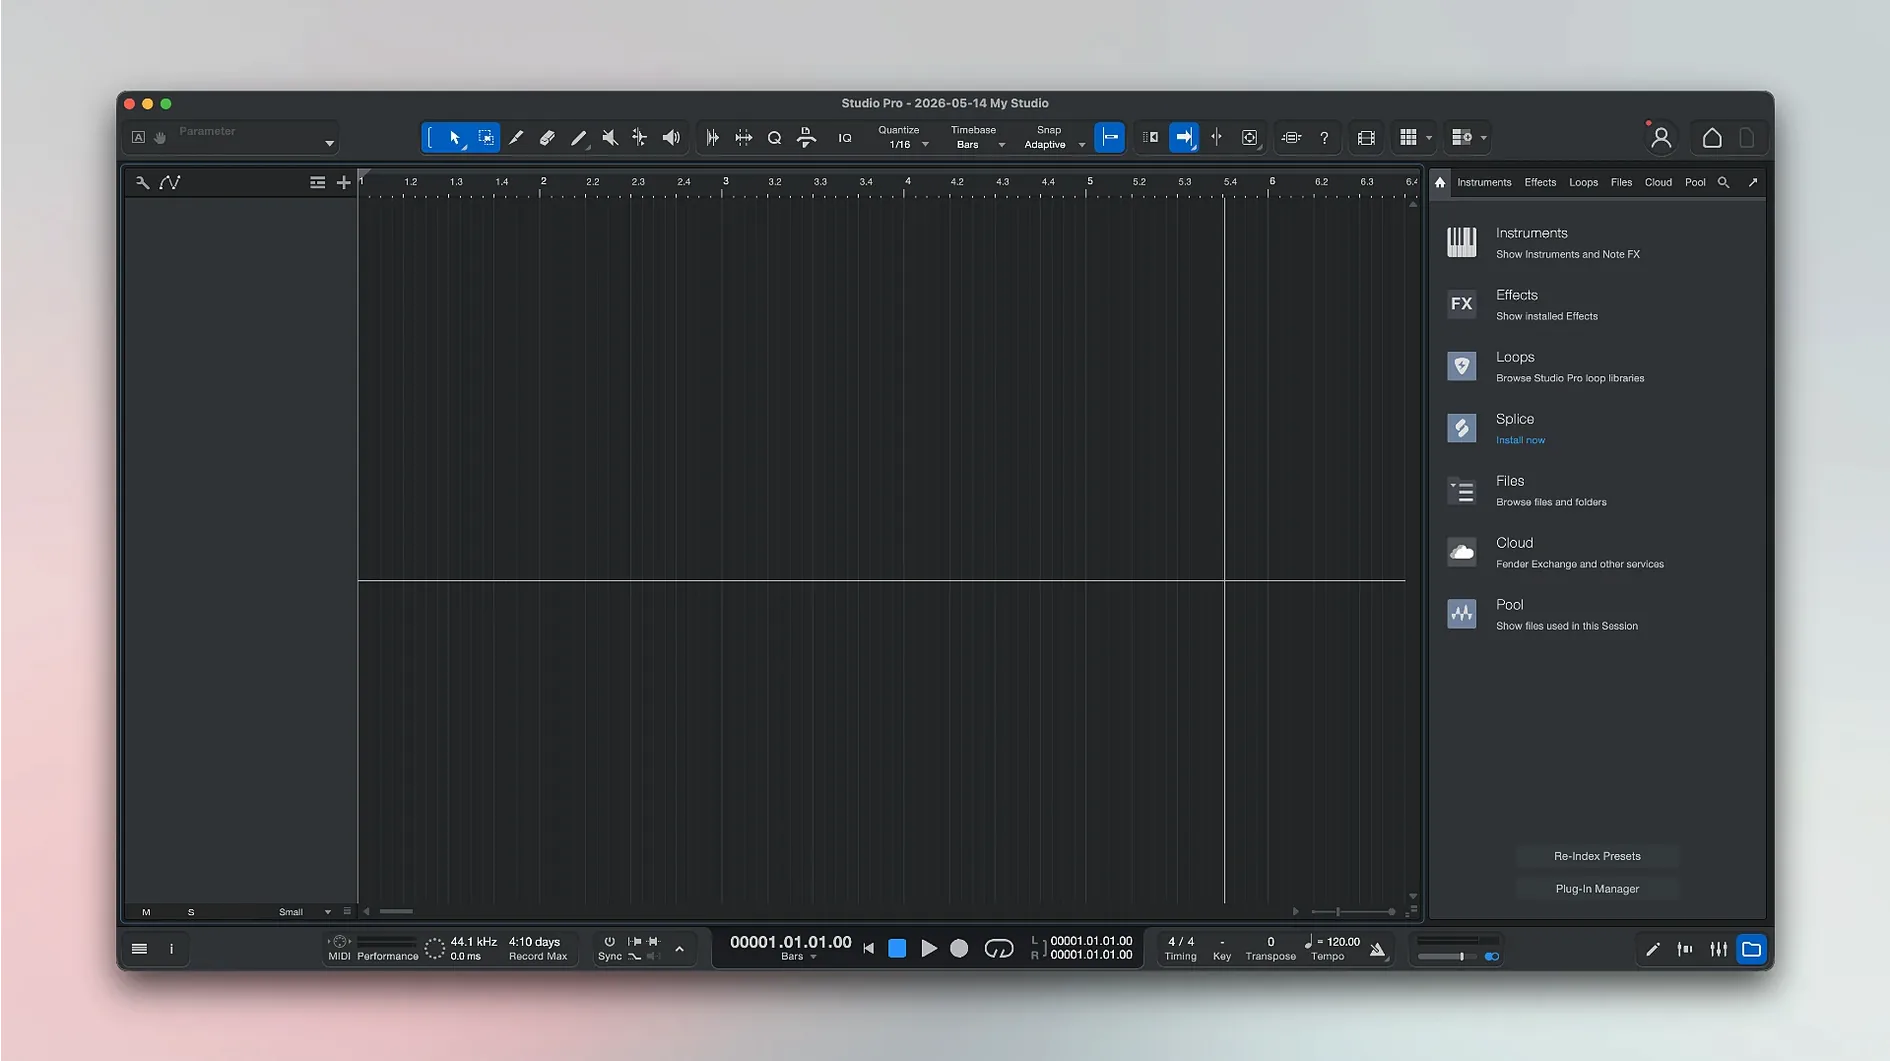
Task: Click the track wrench options icon
Action: [142, 183]
